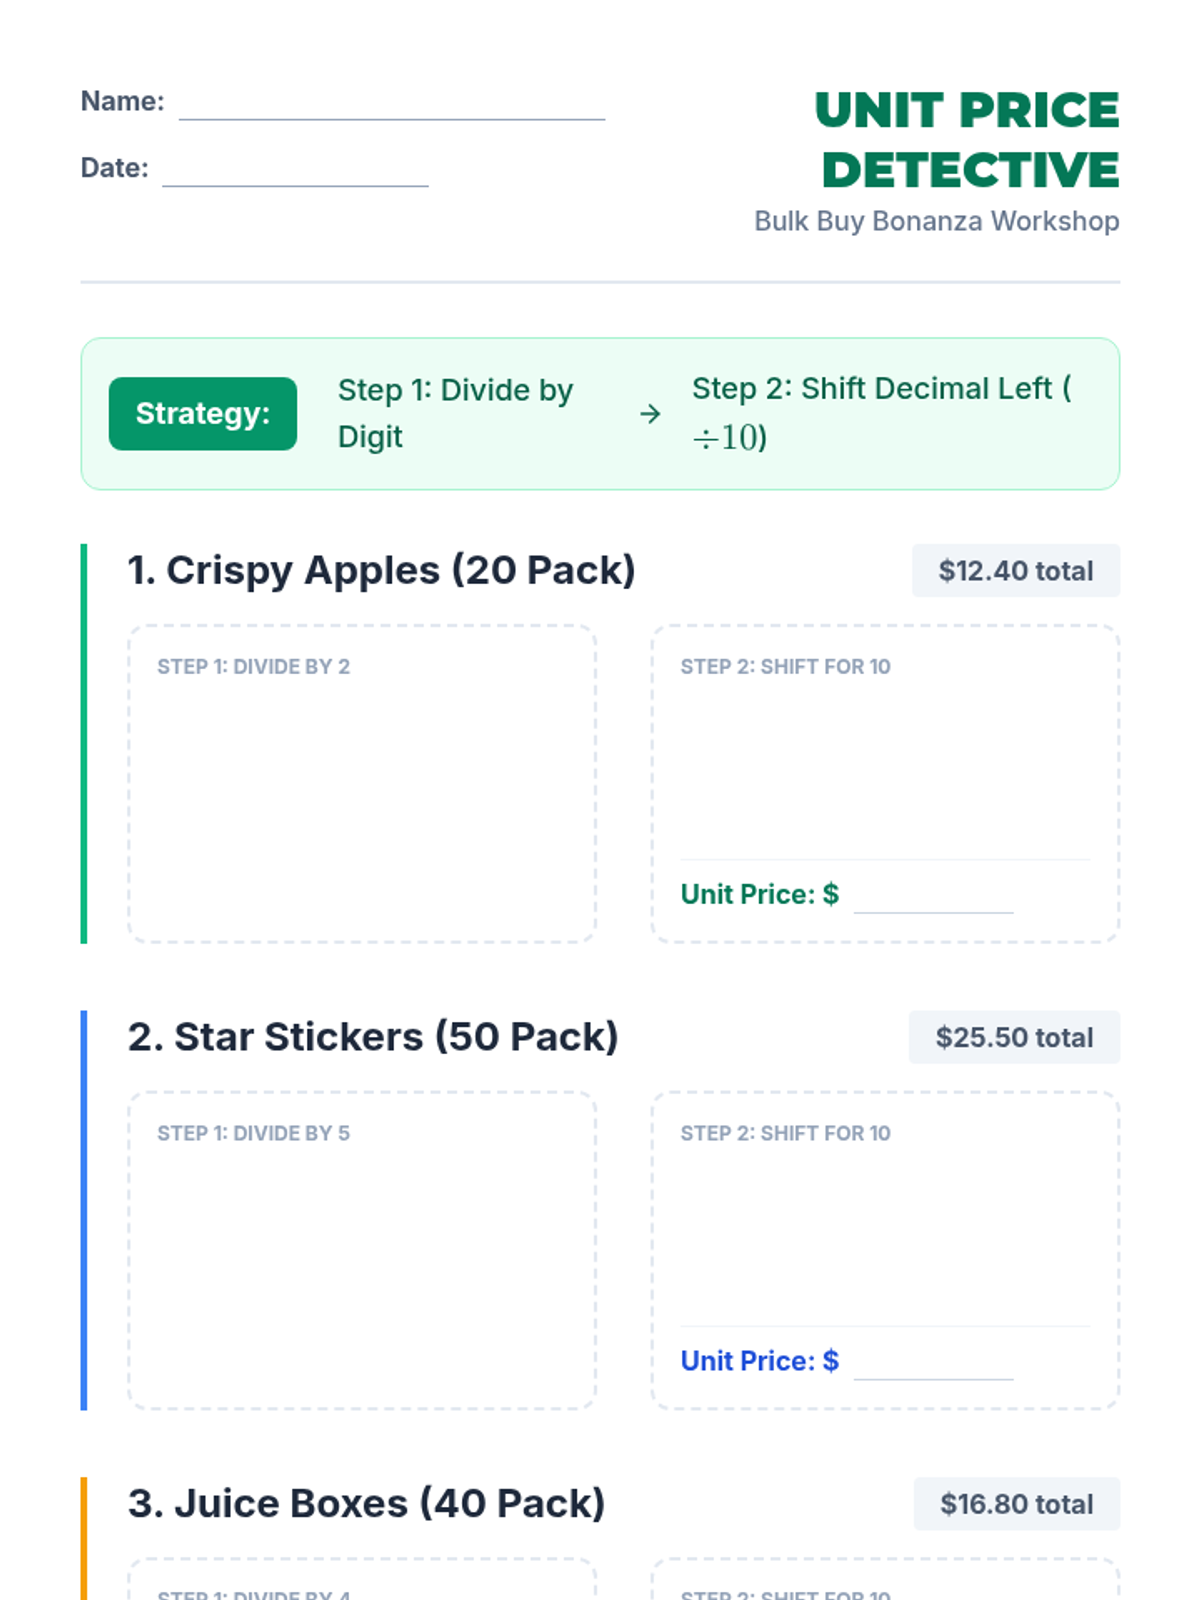
Task: Click the $16.80 total price tag
Action: click(x=1016, y=1504)
